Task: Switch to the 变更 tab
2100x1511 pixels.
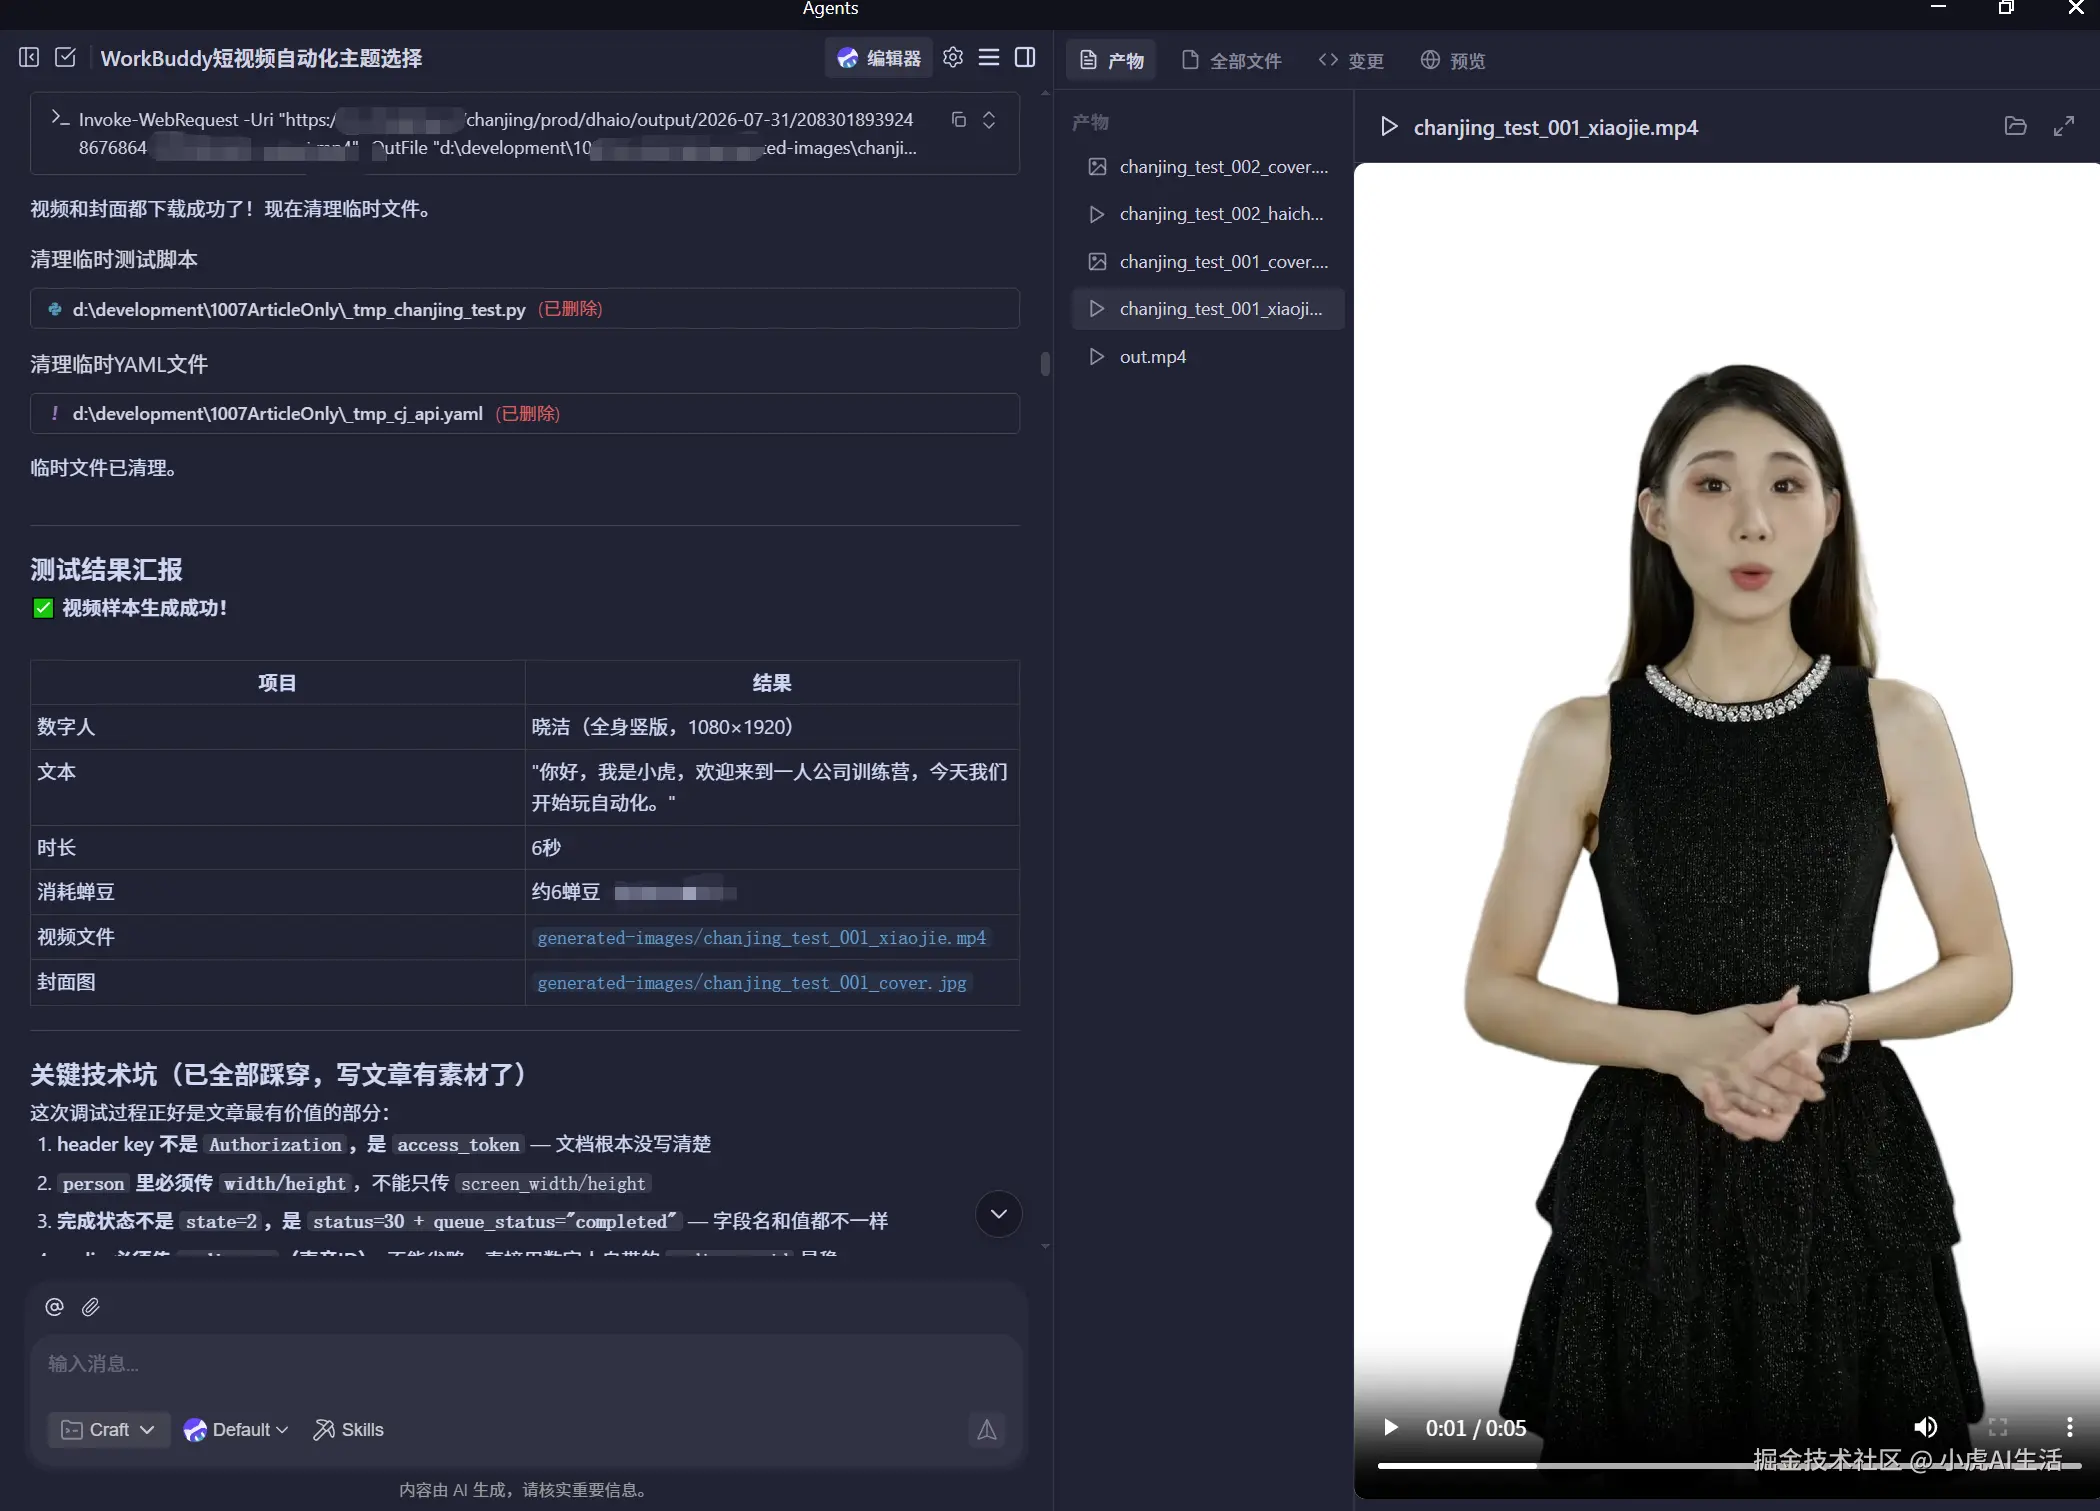Action: point(1351,61)
